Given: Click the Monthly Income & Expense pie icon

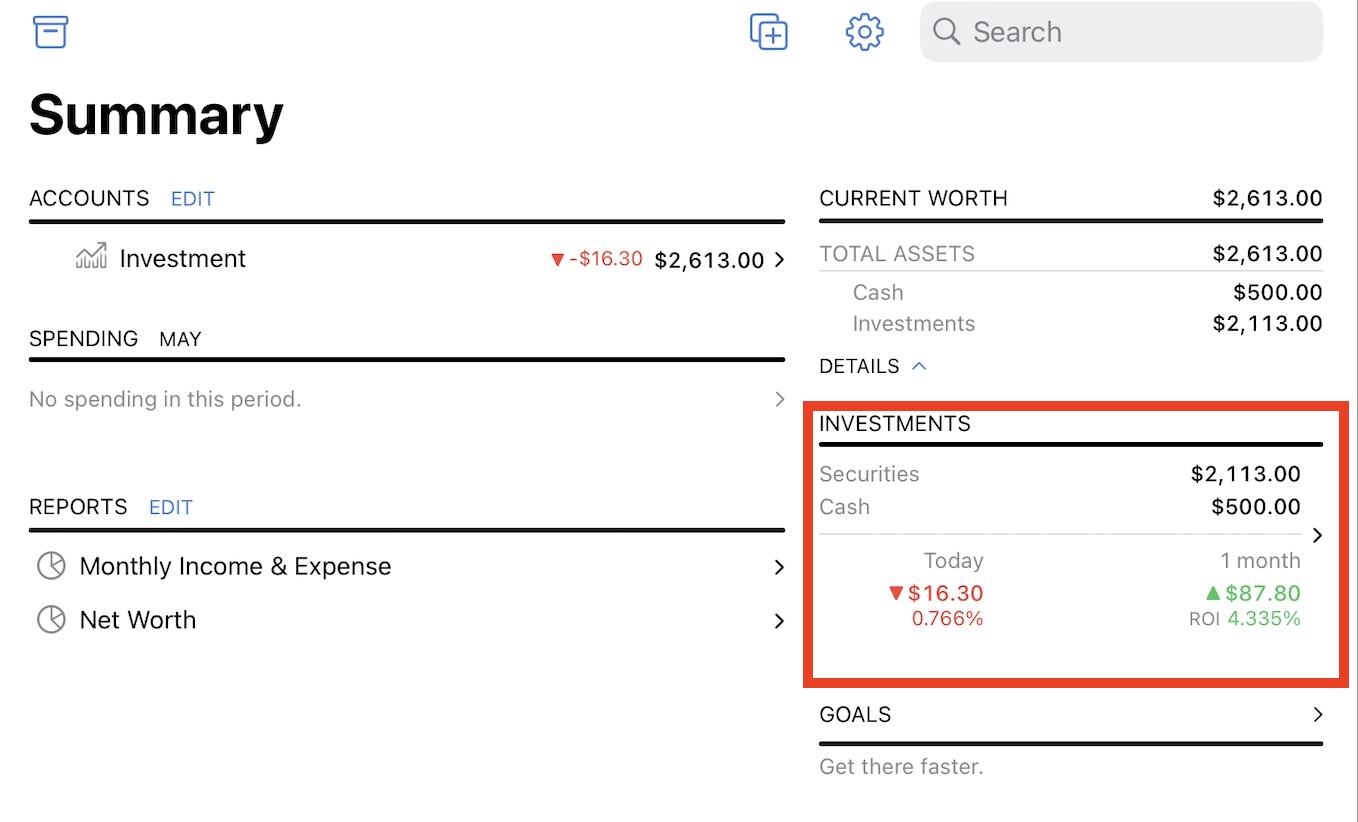Looking at the screenshot, I should (51, 566).
